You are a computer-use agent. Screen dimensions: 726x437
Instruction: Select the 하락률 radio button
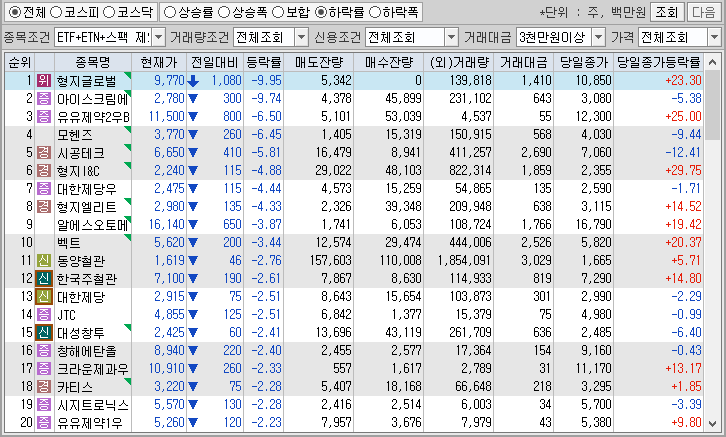pyautogui.click(x=320, y=12)
